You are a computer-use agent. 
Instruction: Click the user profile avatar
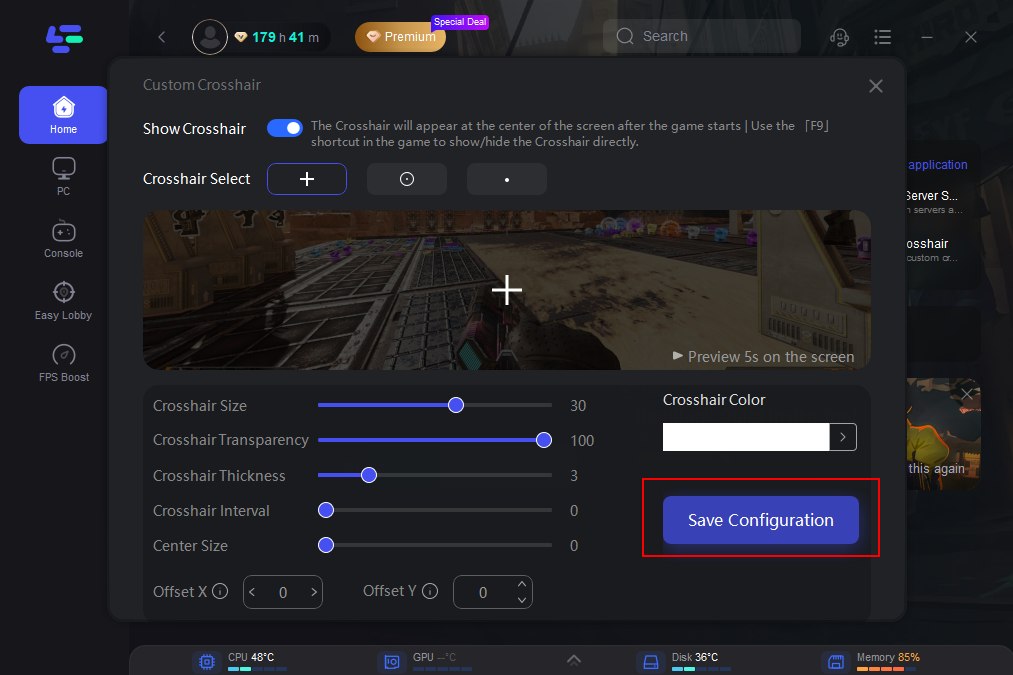tap(209, 37)
